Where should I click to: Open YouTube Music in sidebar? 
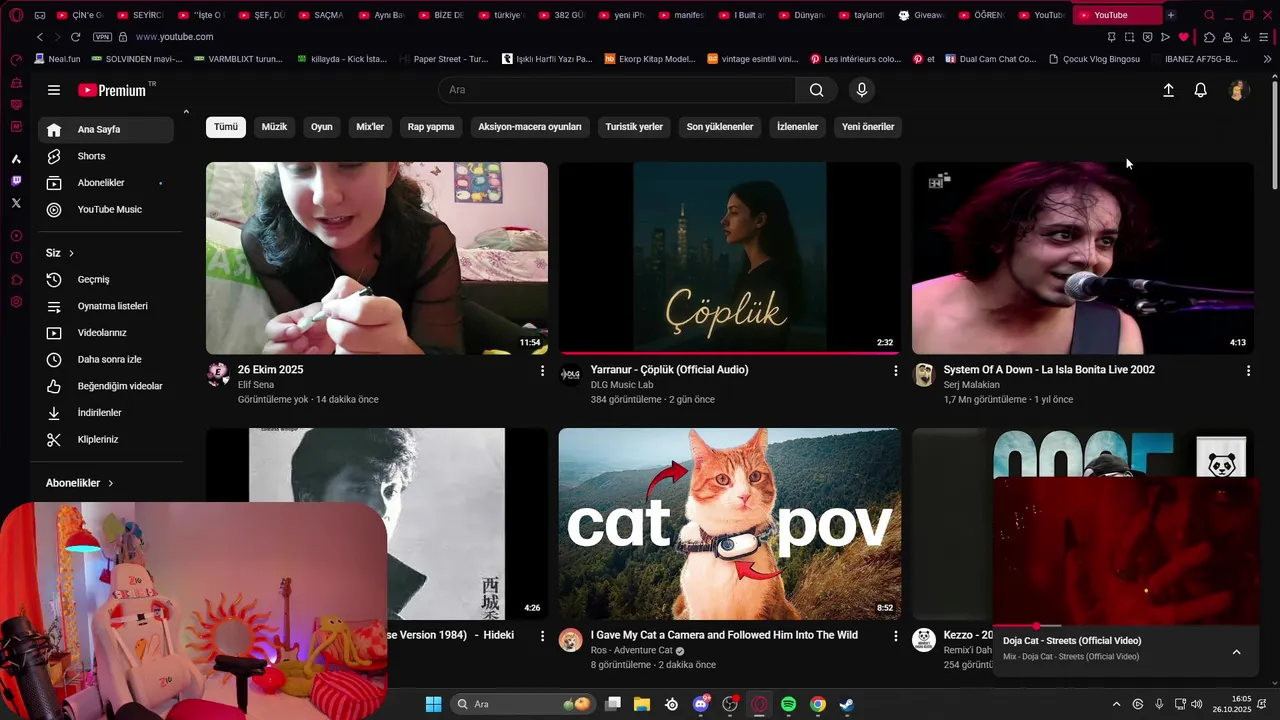[108, 209]
